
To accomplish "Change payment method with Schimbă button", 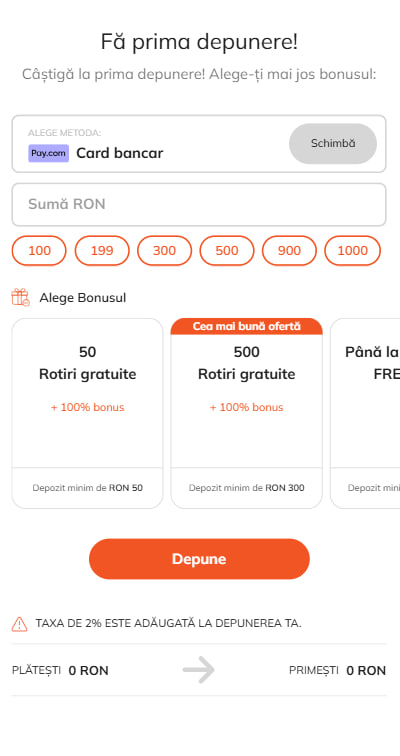I will pyautogui.click(x=333, y=144).
